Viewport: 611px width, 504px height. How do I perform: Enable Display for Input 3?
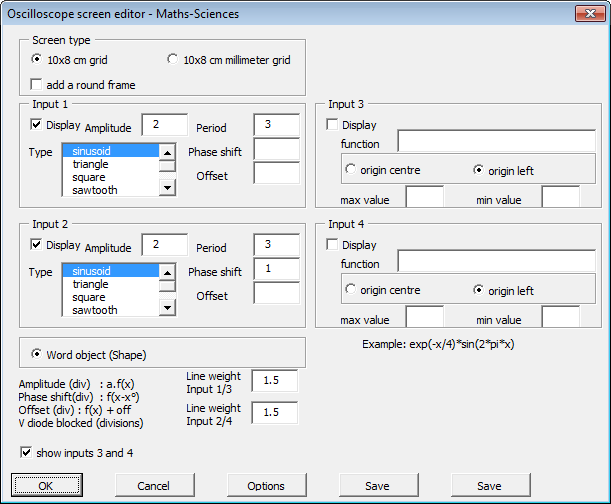(334, 125)
